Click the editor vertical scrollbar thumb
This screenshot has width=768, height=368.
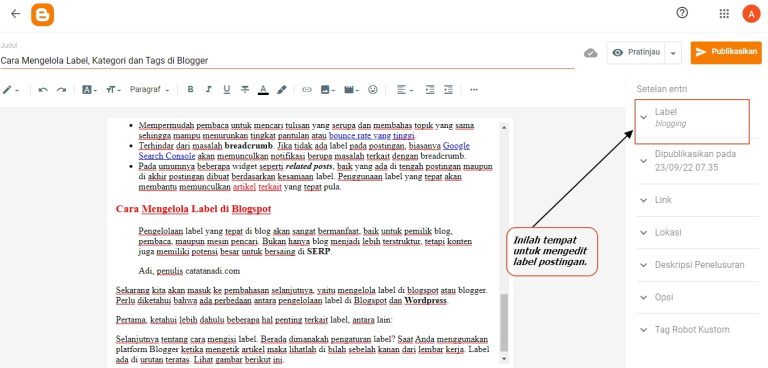pyautogui.click(x=504, y=322)
